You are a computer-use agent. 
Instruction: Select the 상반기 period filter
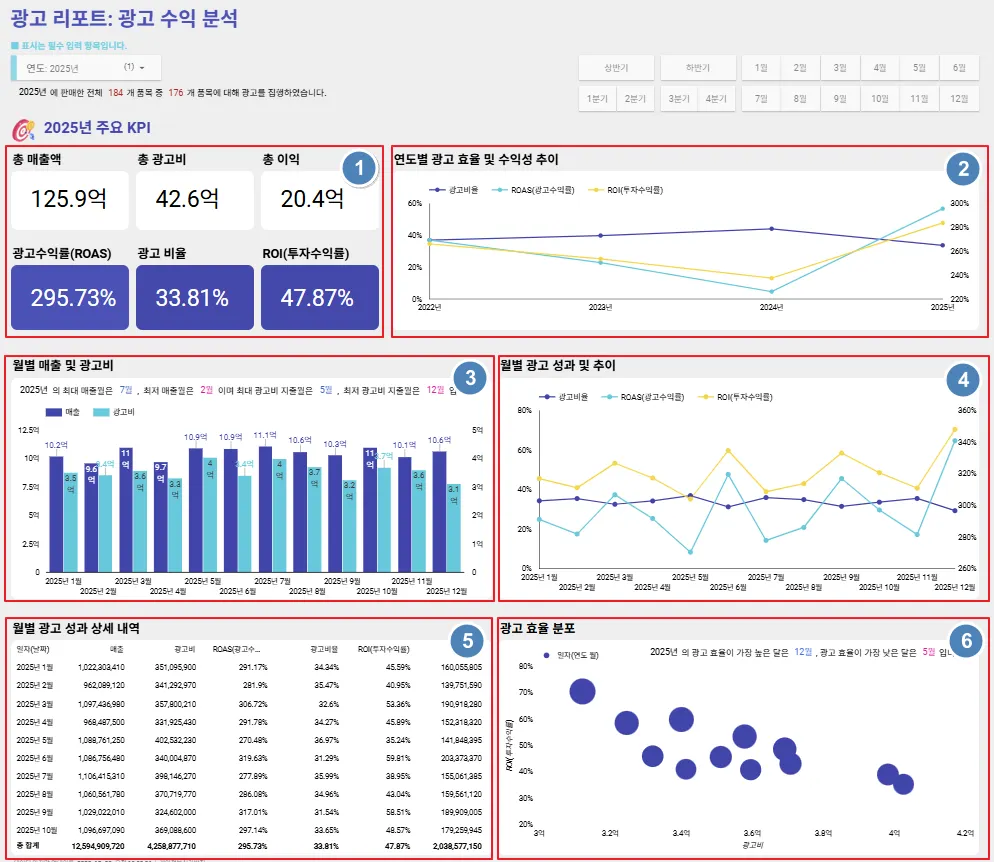[x=616, y=67]
